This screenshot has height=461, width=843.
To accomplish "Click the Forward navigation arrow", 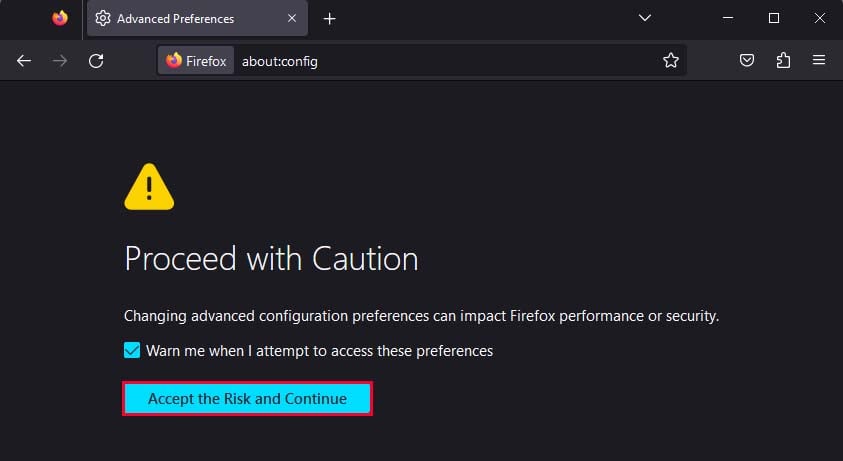I will 60,61.
